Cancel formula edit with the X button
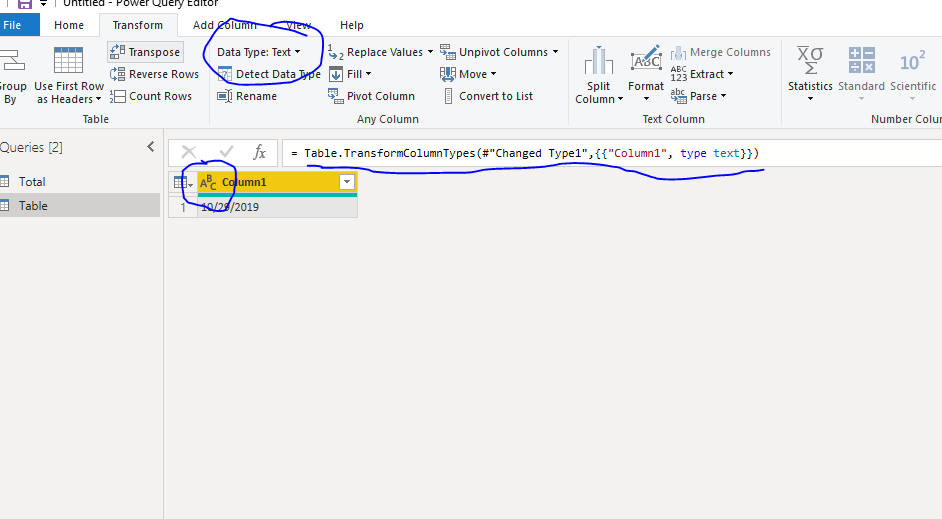The width and height of the screenshot is (942, 519). coord(189,153)
